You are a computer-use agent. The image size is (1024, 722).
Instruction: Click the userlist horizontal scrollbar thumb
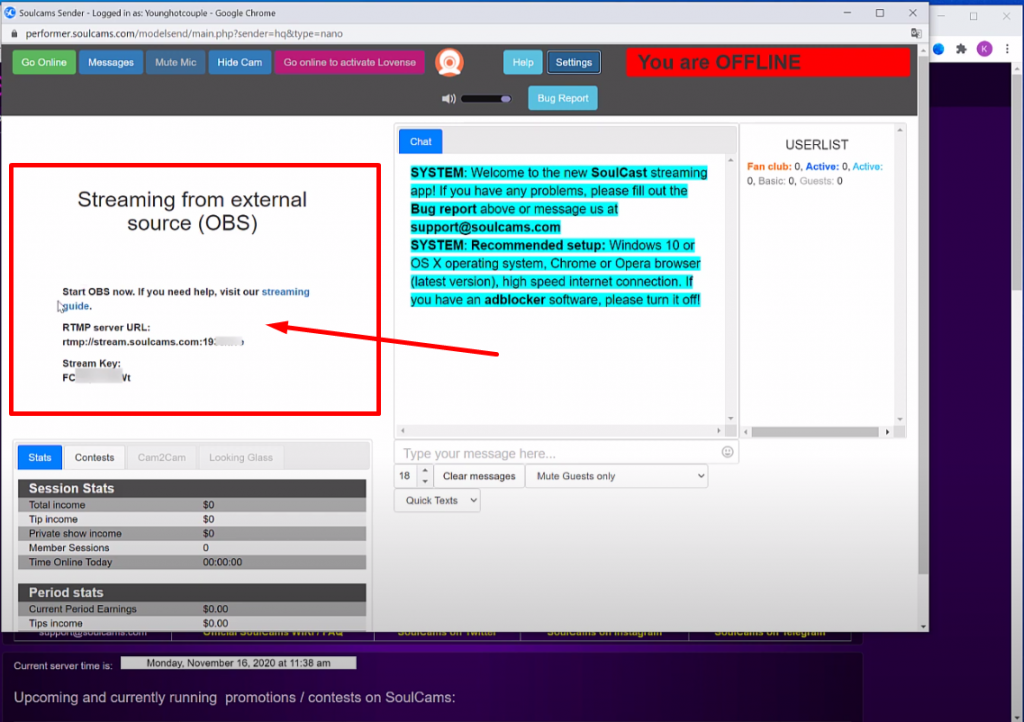coord(815,432)
